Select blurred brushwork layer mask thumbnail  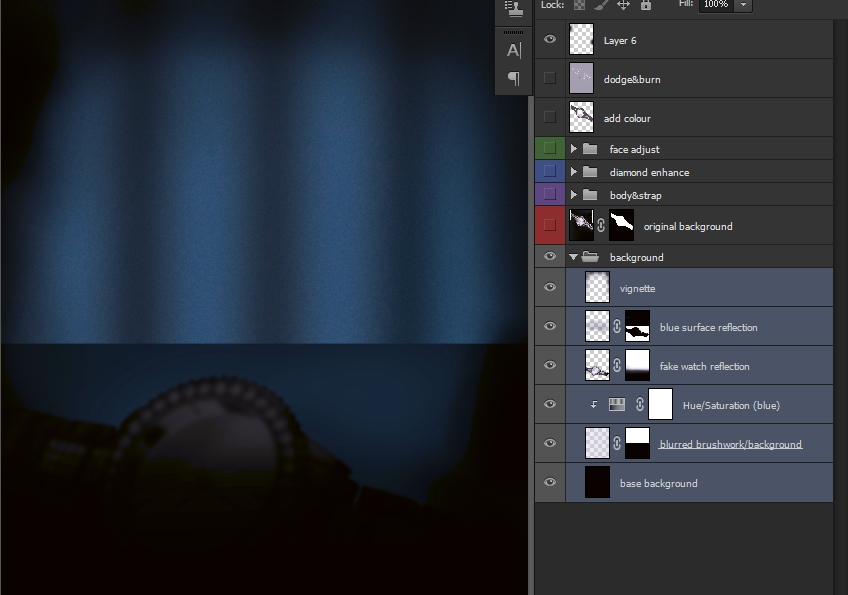(638, 443)
